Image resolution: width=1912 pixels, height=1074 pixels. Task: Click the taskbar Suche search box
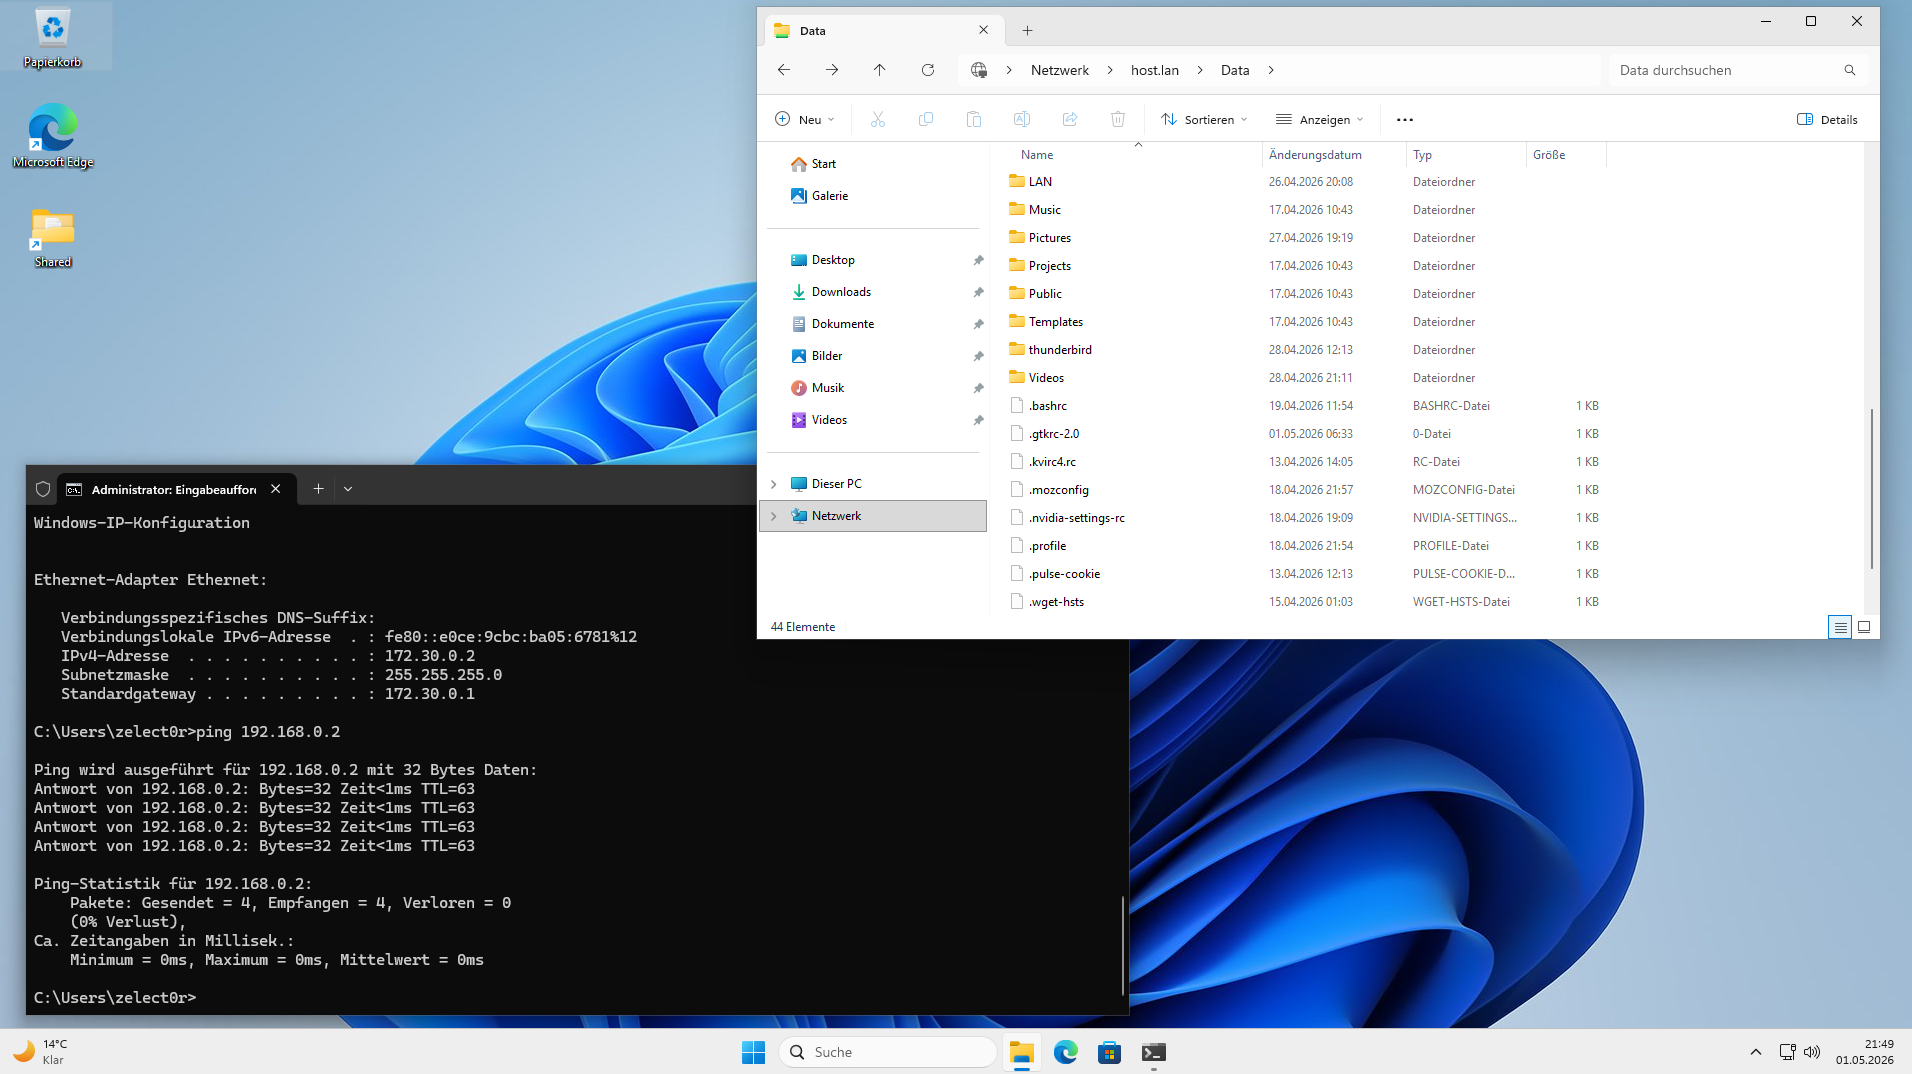[888, 1052]
